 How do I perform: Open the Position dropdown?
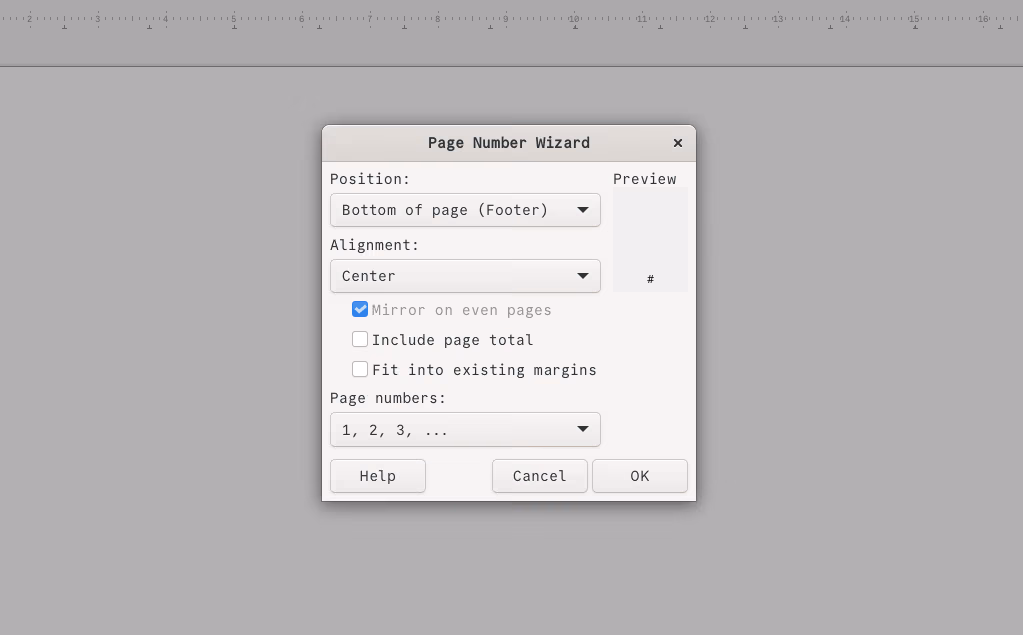pos(465,210)
